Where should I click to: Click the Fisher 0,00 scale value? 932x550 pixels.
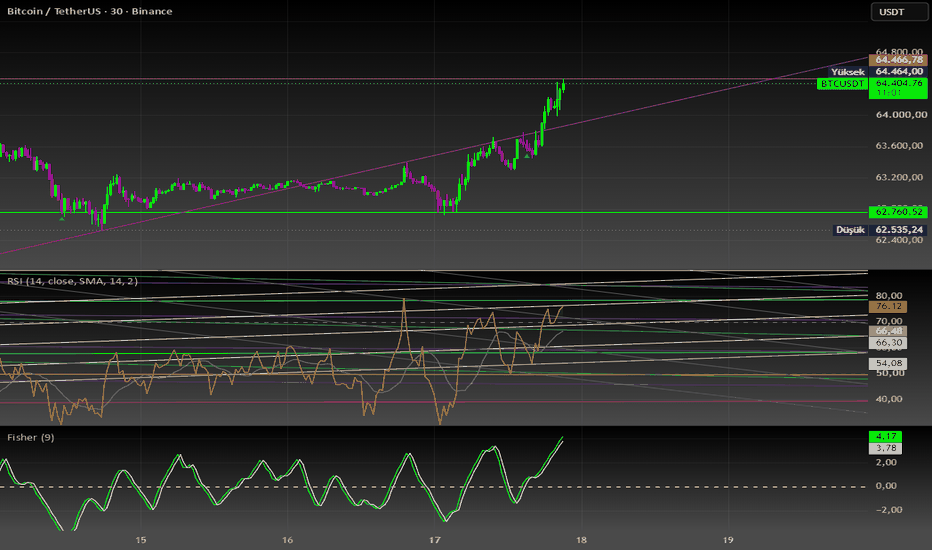[x=886, y=486]
